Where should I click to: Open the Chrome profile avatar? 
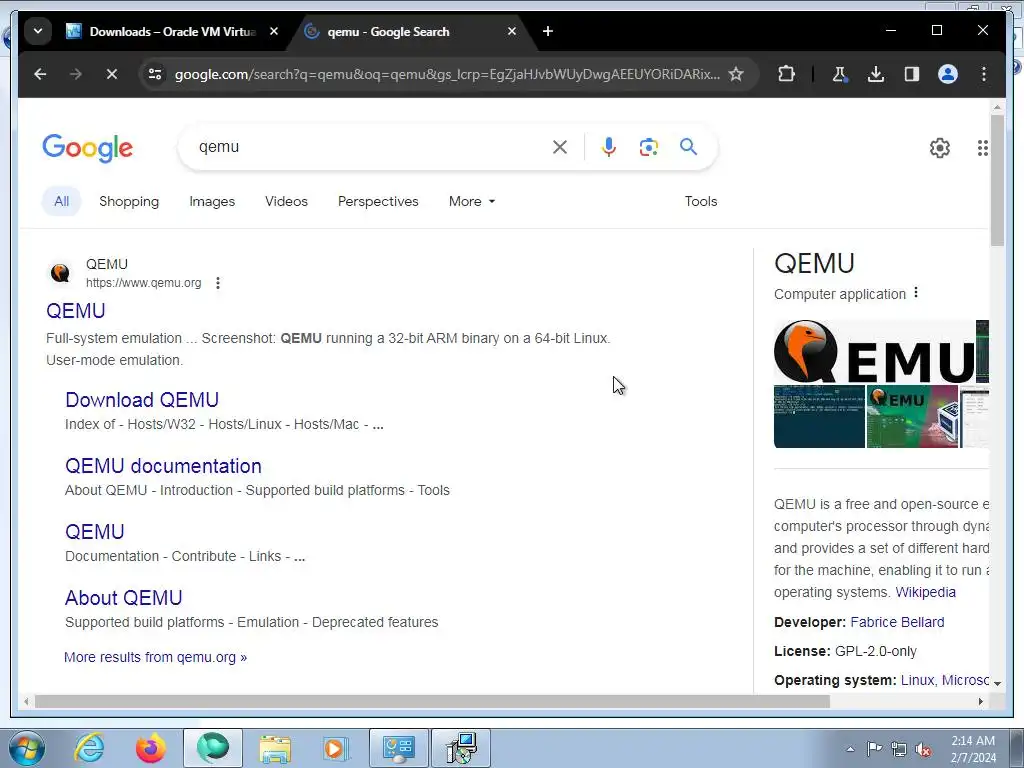coord(948,74)
